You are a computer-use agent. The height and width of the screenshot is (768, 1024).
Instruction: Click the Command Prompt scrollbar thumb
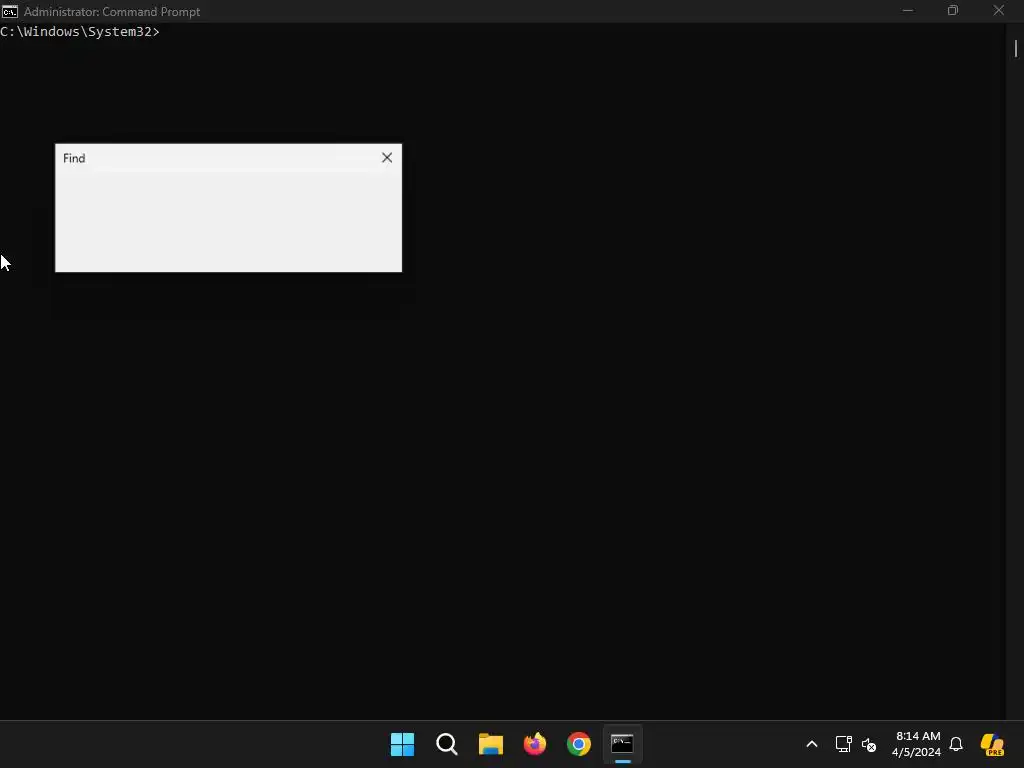coord(1016,48)
